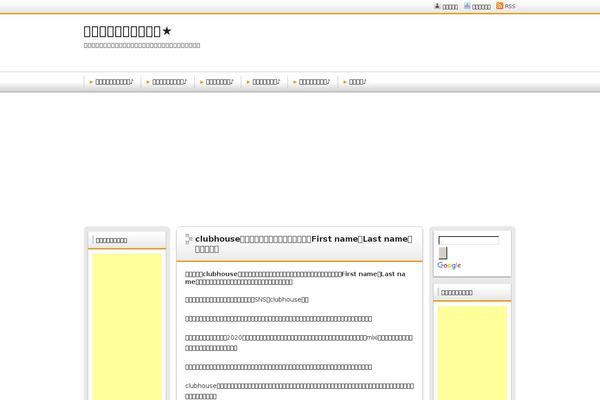Open the first item in the navigation menu

112,82
